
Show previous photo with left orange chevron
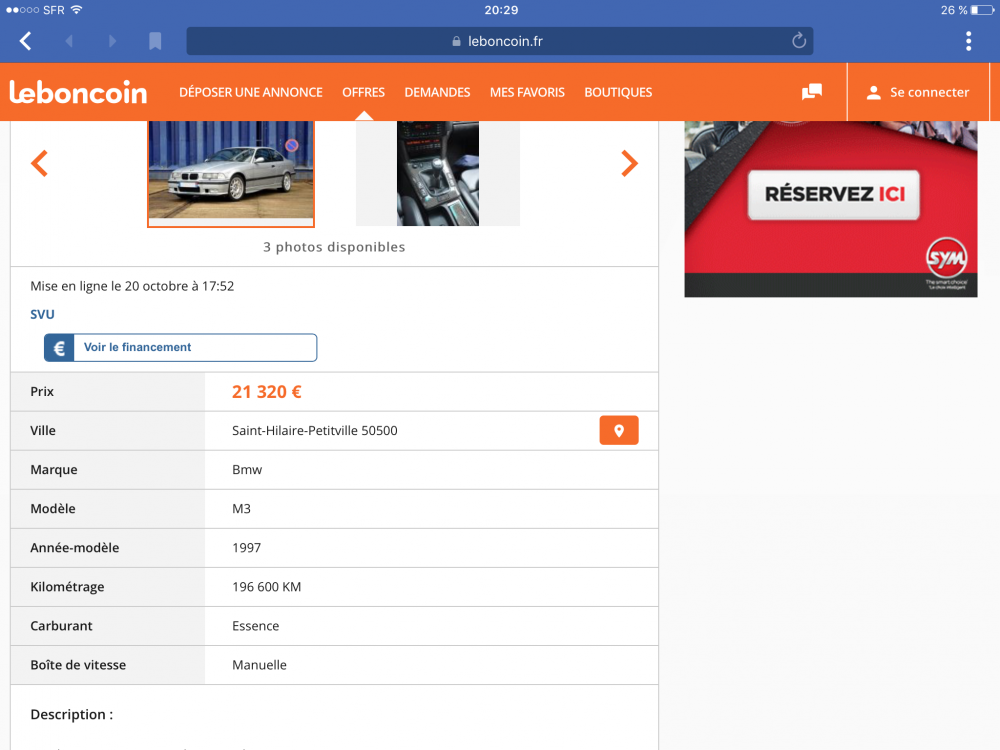coord(40,163)
